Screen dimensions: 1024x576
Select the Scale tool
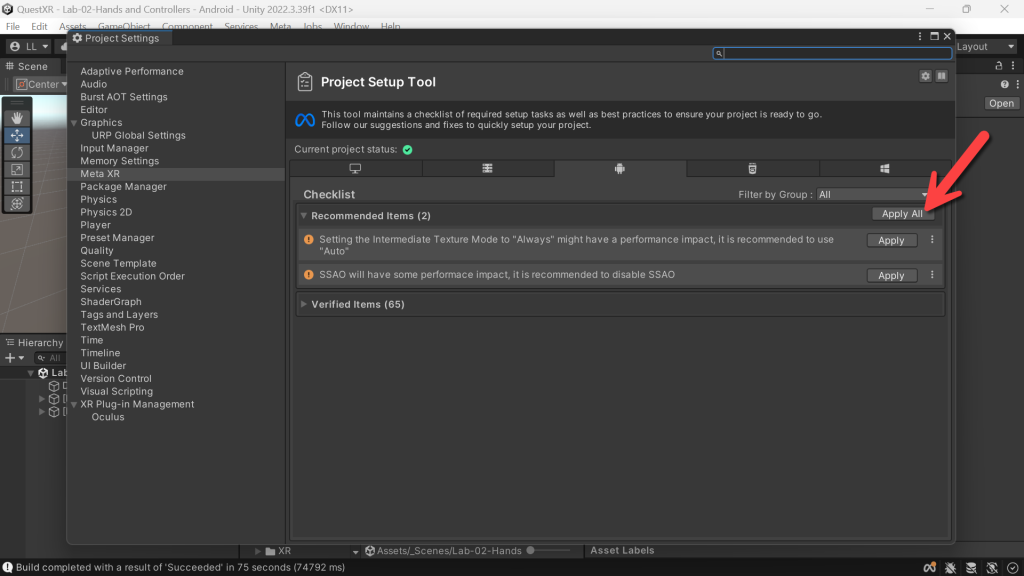point(17,169)
